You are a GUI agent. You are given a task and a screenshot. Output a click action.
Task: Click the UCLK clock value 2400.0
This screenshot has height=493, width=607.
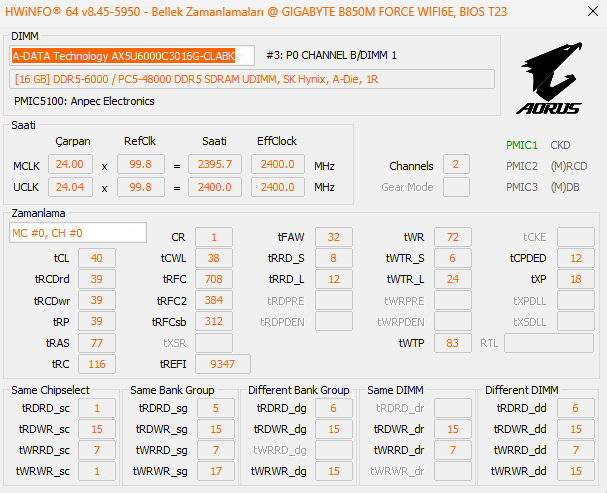click(215, 187)
